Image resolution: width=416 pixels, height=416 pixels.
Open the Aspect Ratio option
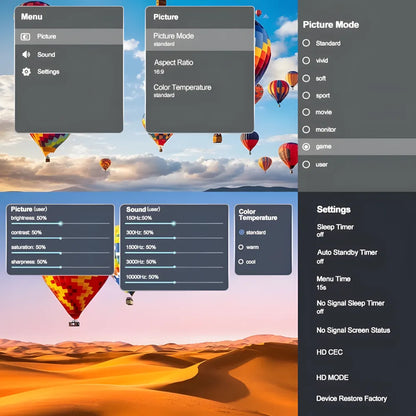point(200,66)
